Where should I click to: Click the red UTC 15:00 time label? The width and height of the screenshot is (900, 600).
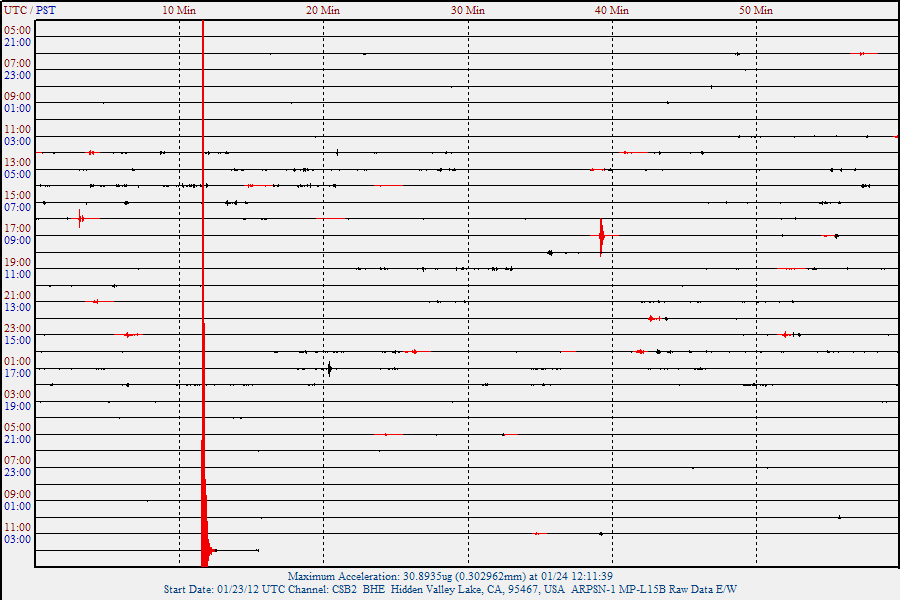click(17, 195)
